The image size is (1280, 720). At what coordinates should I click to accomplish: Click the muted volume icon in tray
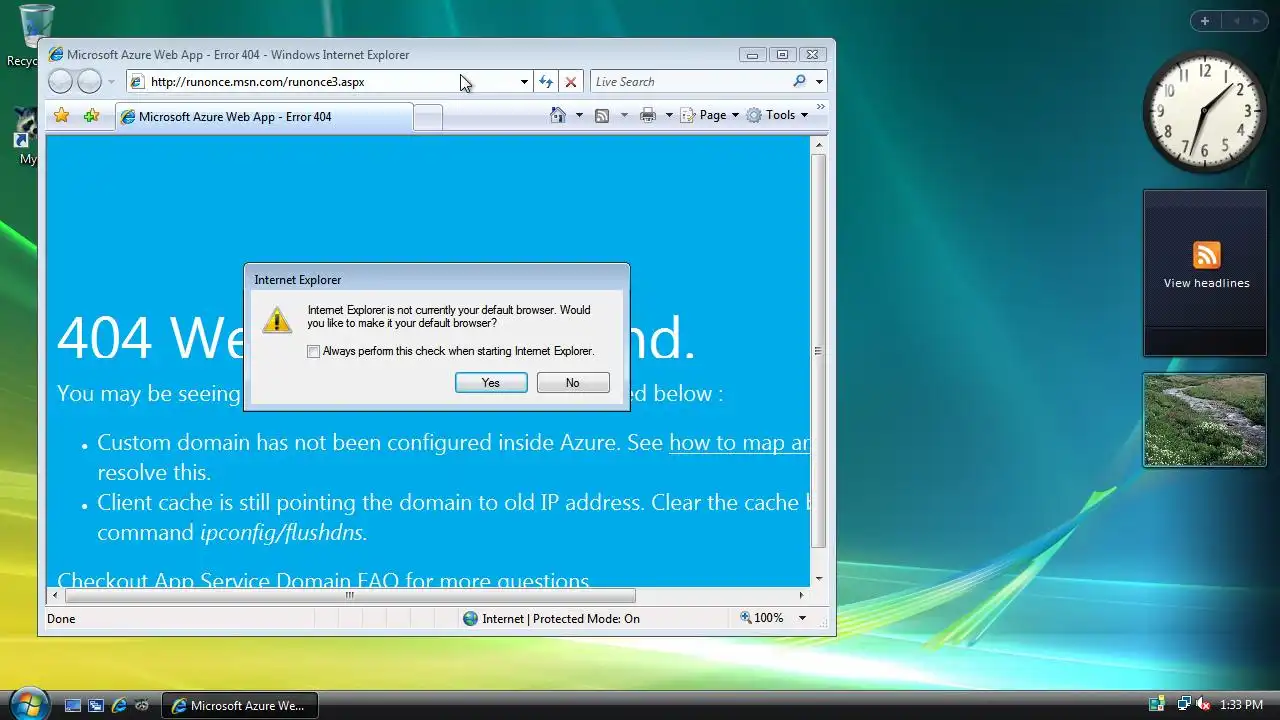(x=1204, y=705)
